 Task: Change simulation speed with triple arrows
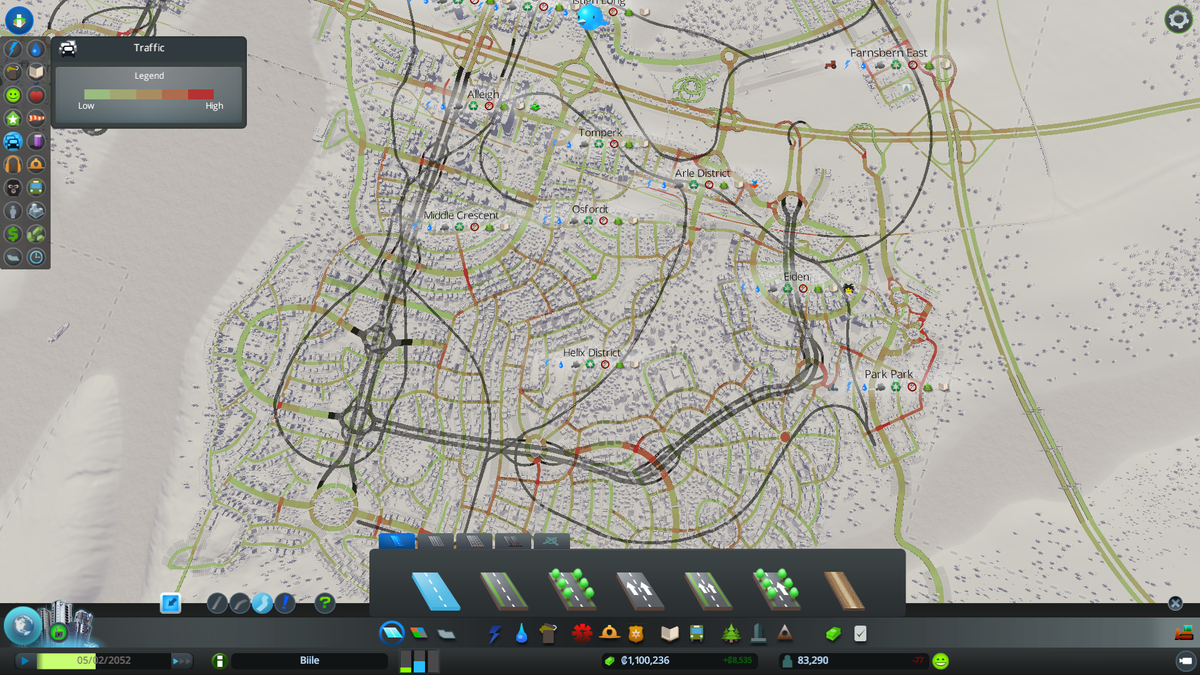tap(181, 661)
